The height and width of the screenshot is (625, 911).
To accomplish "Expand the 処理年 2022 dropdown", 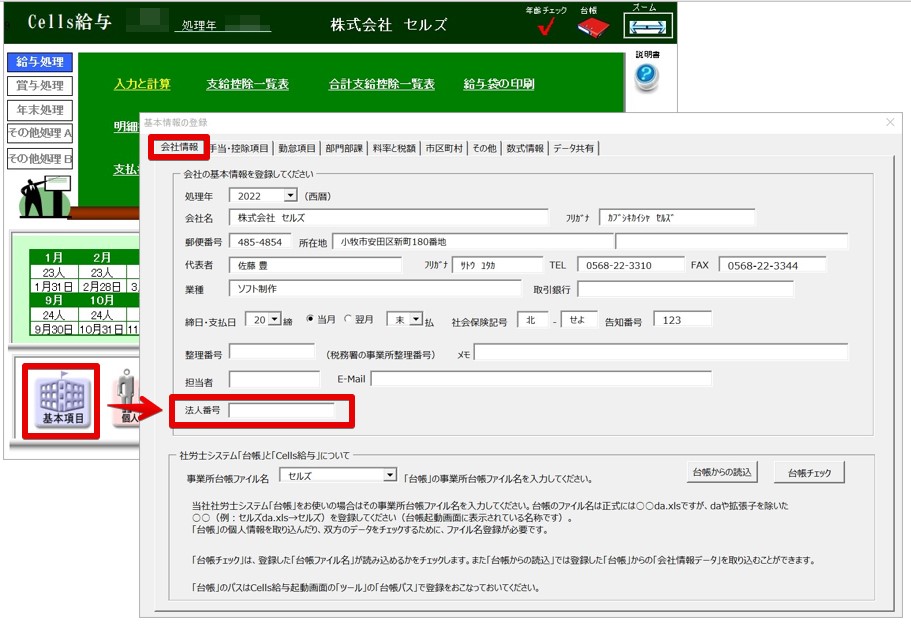I will click(290, 195).
